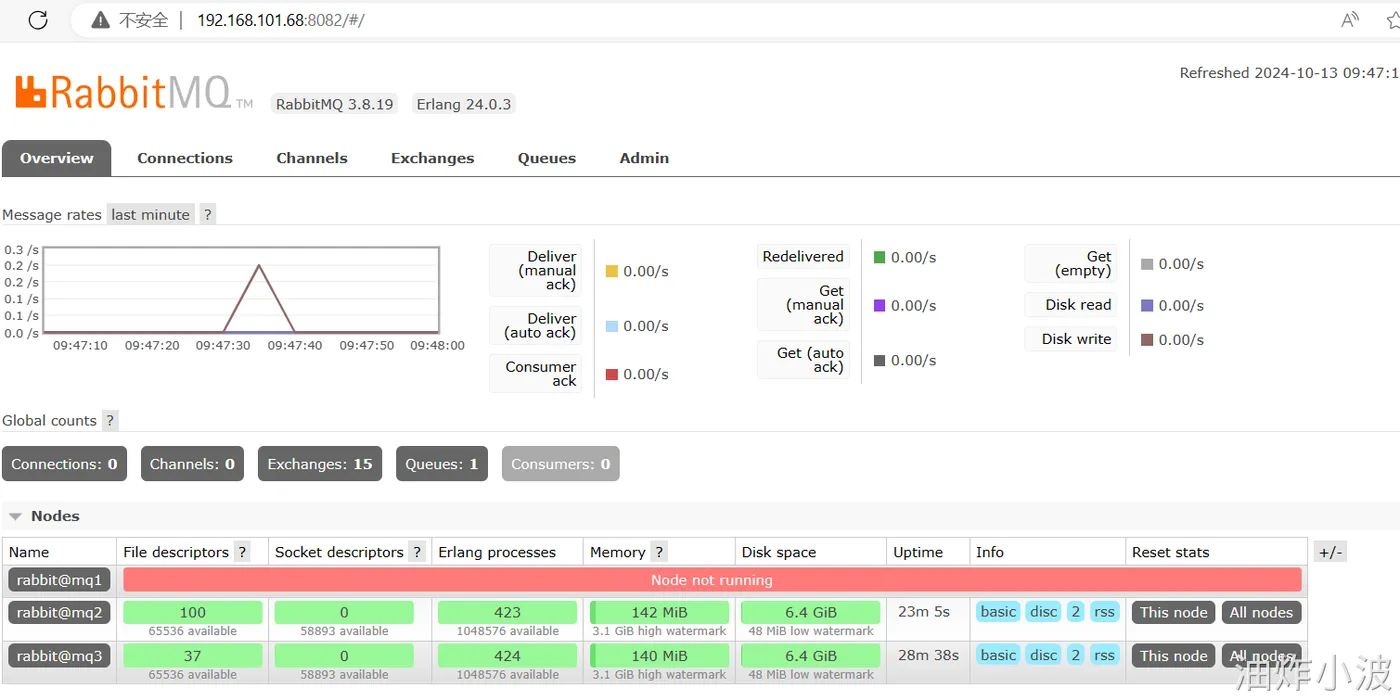This screenshot has height=700, width=1400.
Task: Click the read aloud icon in address bar
Action: [1350, 20]
